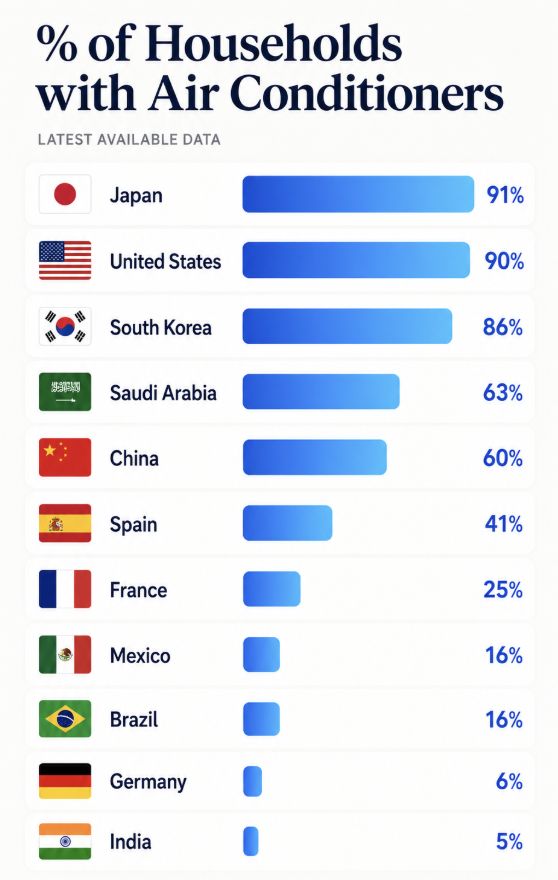The width and height of the screenshot is (558, 880).
Task: Click the South Korea flag icon
Action: [x=65, y=326]
